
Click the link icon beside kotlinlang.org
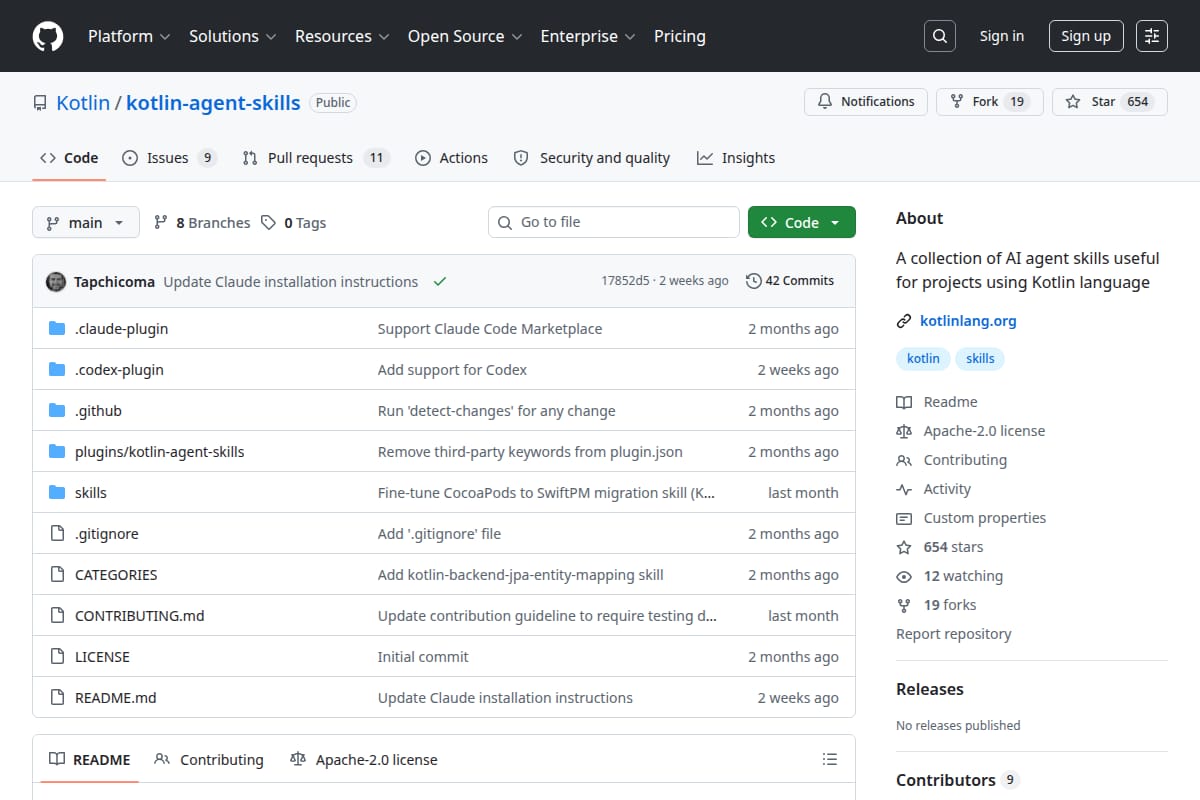click(904, 321)
